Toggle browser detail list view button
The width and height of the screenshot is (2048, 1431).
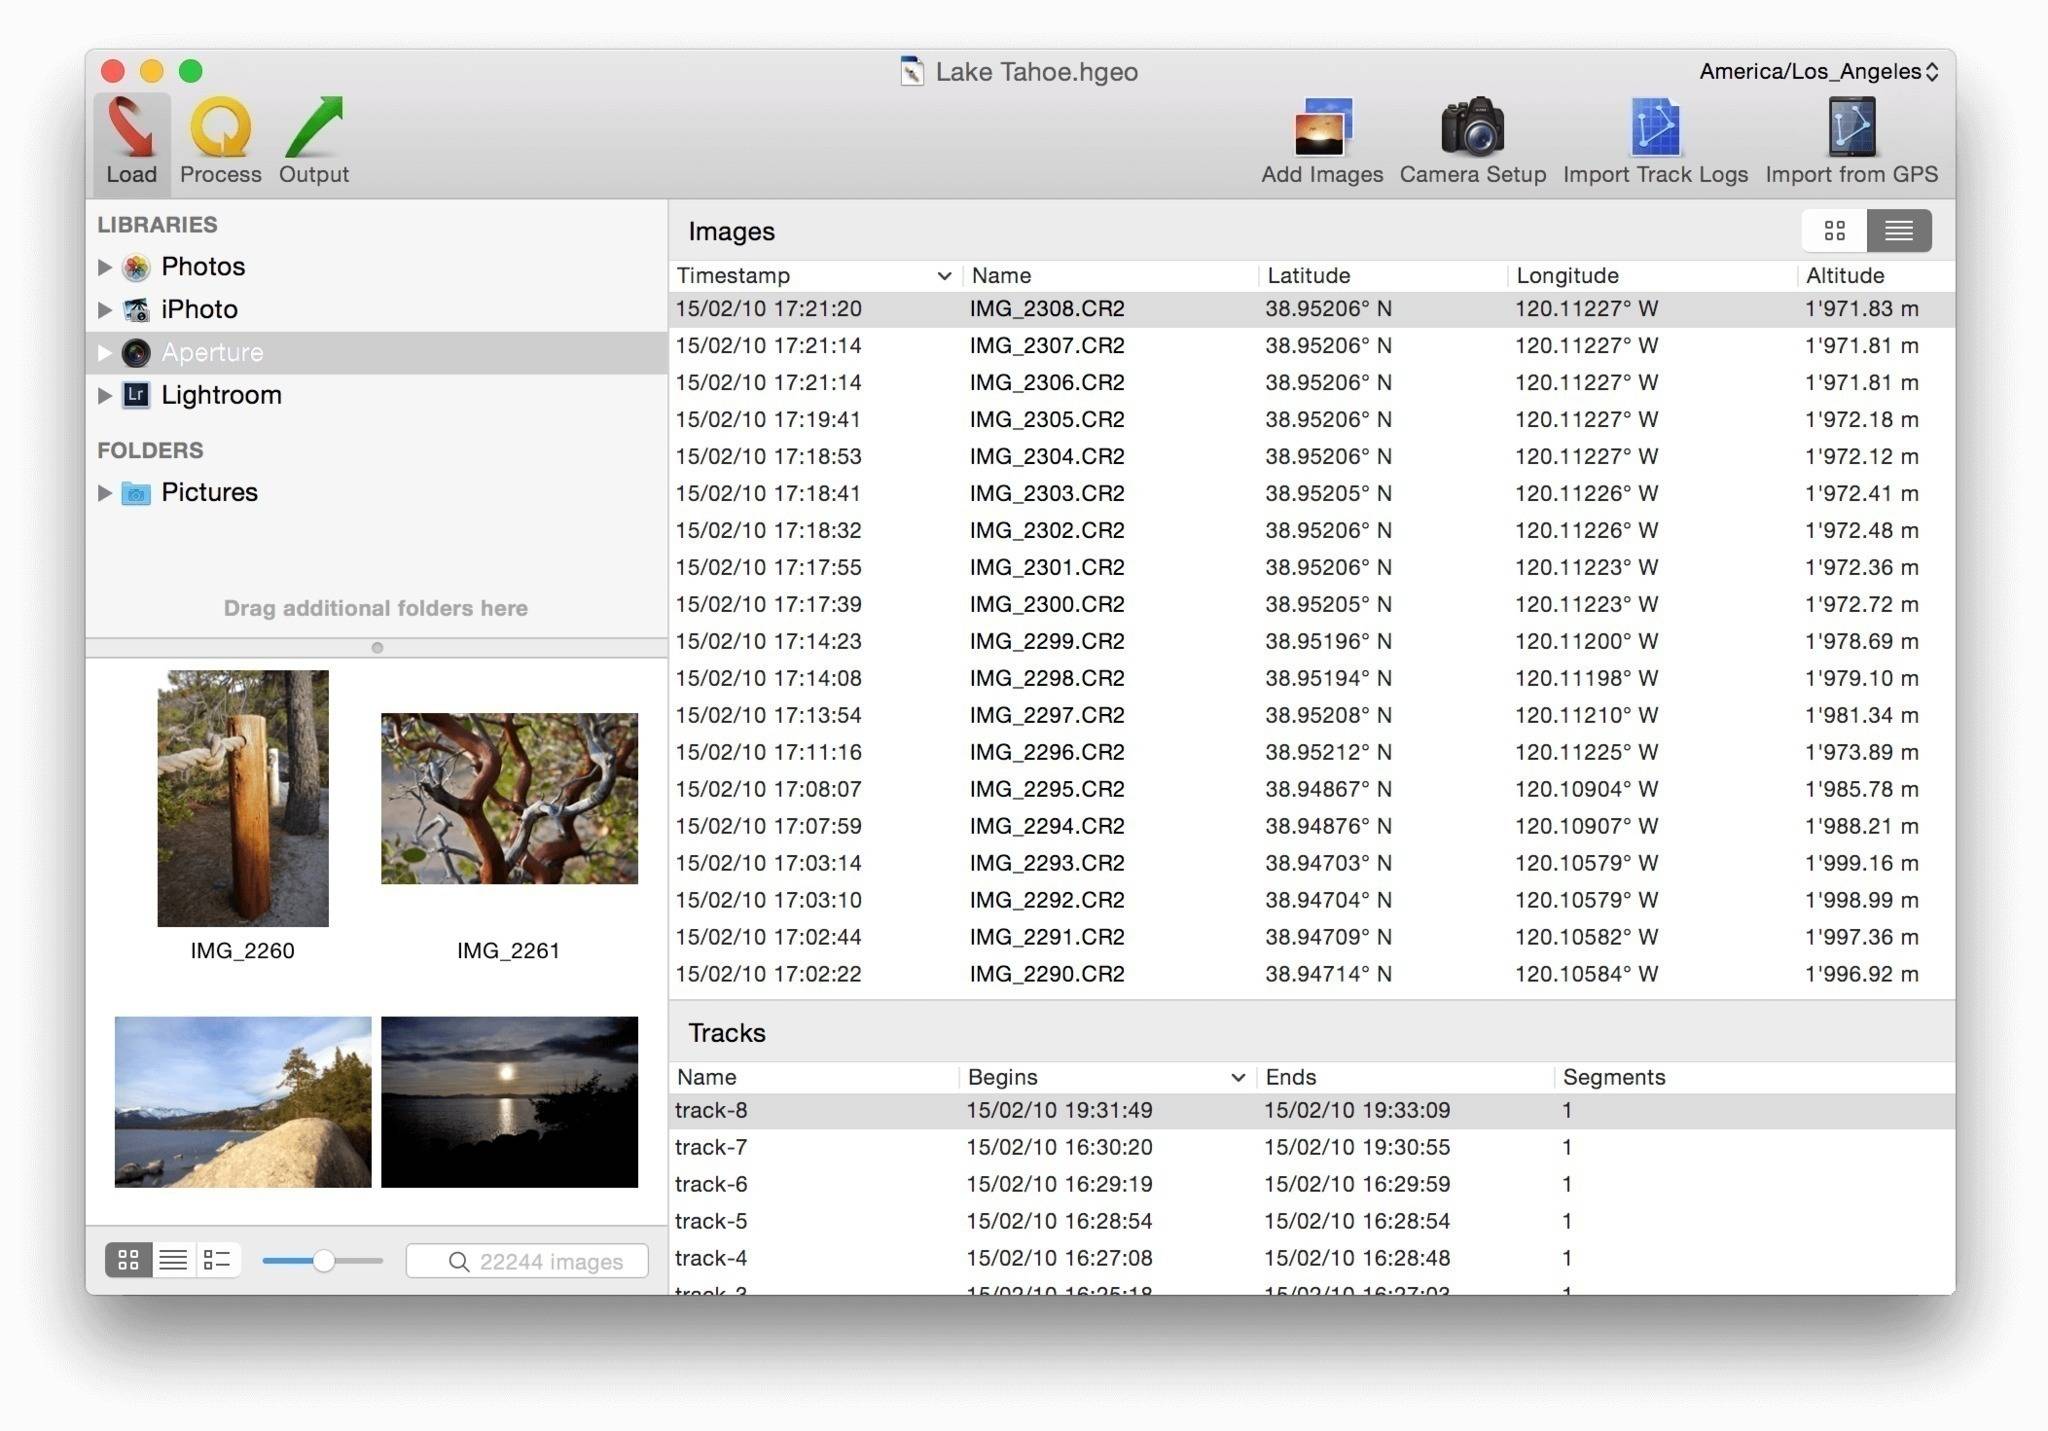pyautogui.click(x=217, y=1260)
